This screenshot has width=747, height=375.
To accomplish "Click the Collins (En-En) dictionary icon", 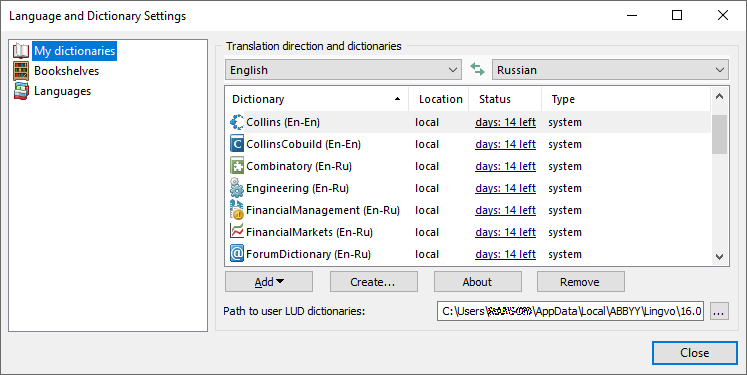I will (237, 122).
